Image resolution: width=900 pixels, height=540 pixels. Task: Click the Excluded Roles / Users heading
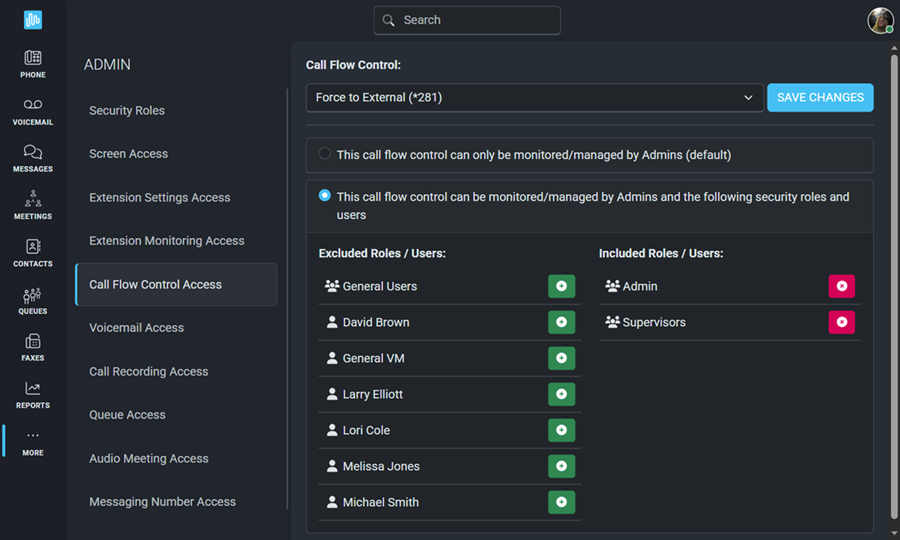click(x=382, y=253)
